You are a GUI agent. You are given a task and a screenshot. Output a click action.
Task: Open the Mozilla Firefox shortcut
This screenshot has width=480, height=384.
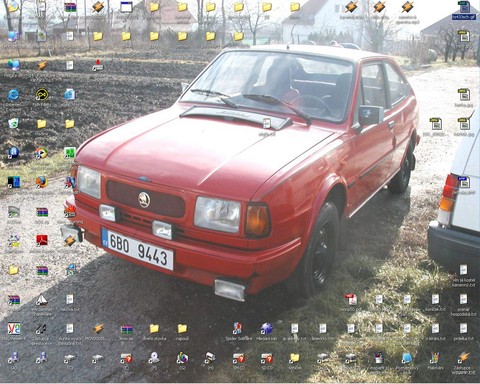(x=42, y=182)
